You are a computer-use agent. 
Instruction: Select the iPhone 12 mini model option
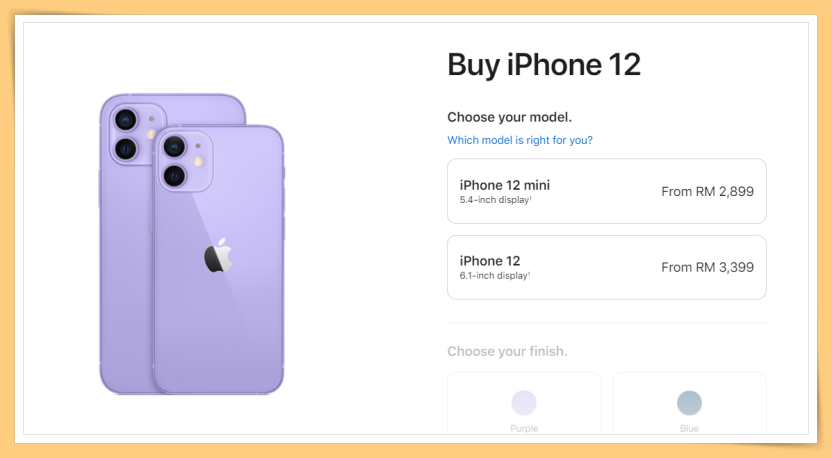(x=606, y=191)
